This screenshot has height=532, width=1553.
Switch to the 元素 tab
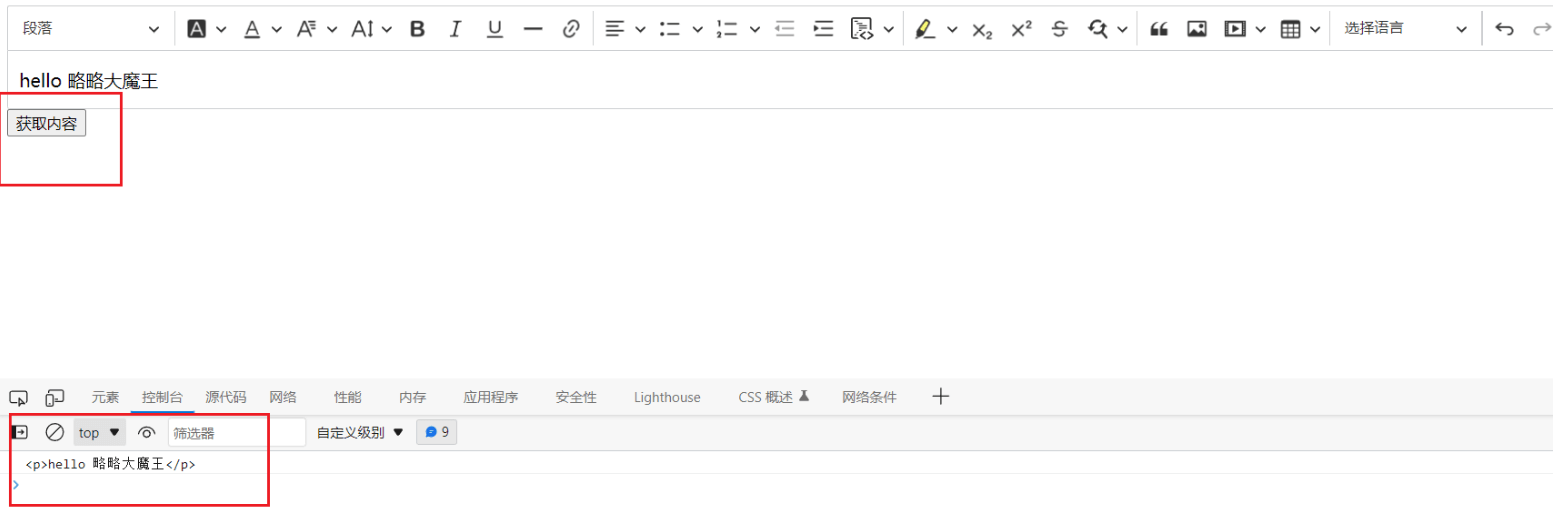pyautogui.click(x=105, y=397)
